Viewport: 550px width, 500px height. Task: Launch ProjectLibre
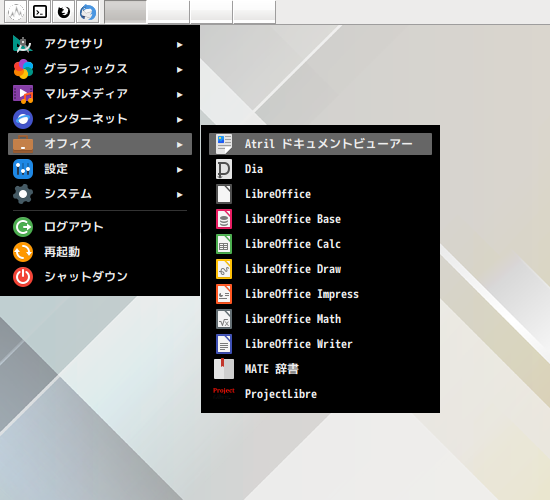point(320,394)
